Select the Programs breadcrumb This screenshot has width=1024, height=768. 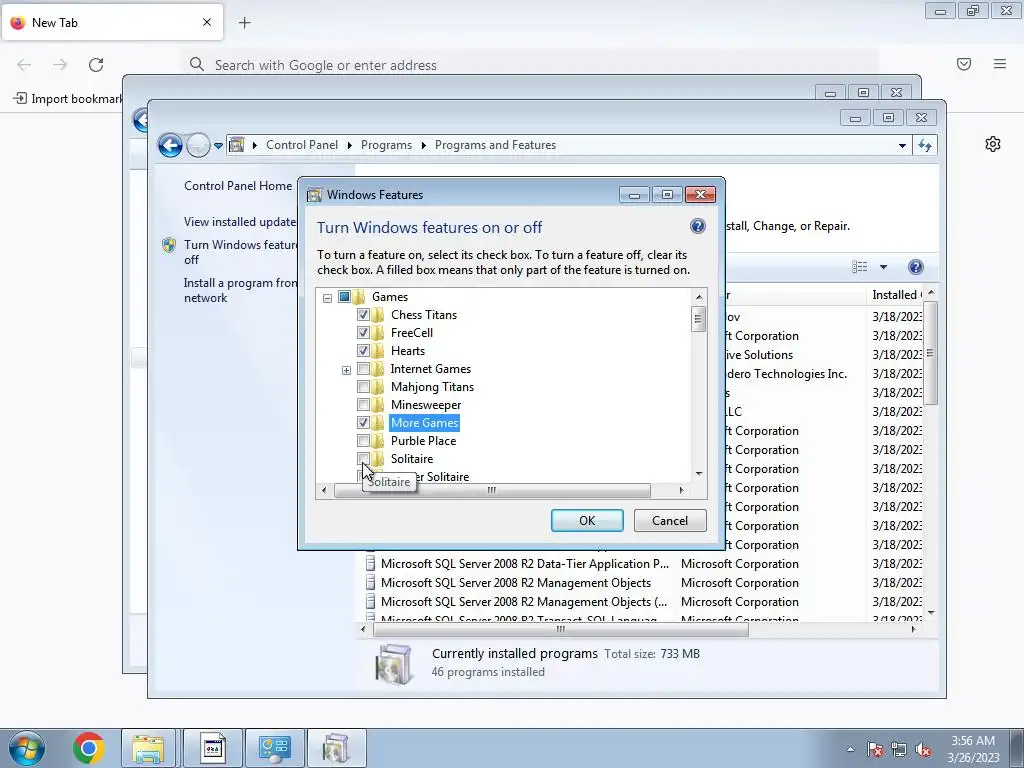[386, 145]
